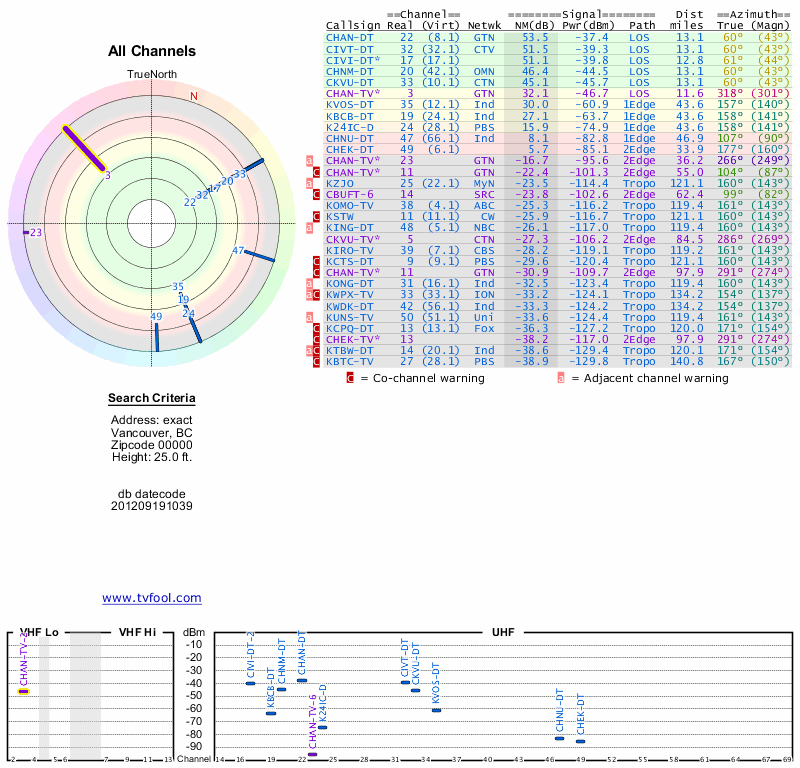Screen dimensions: 800x768
Task: Select the adjacent channel icon next to KING-DT
Action: [310, 227]
